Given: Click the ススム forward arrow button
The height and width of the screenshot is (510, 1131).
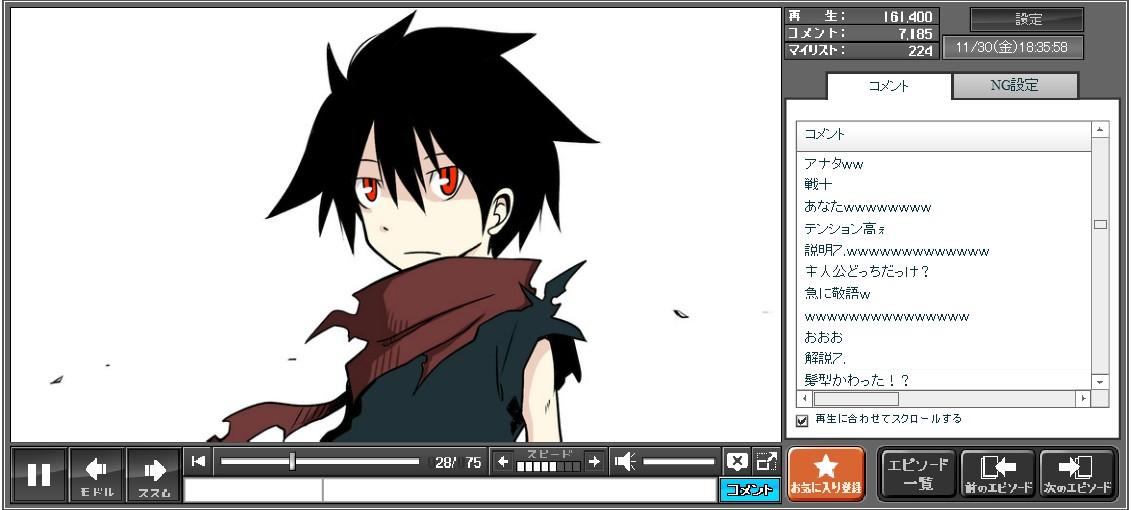Looking at the screenshot, I should [x=154, y=474].
